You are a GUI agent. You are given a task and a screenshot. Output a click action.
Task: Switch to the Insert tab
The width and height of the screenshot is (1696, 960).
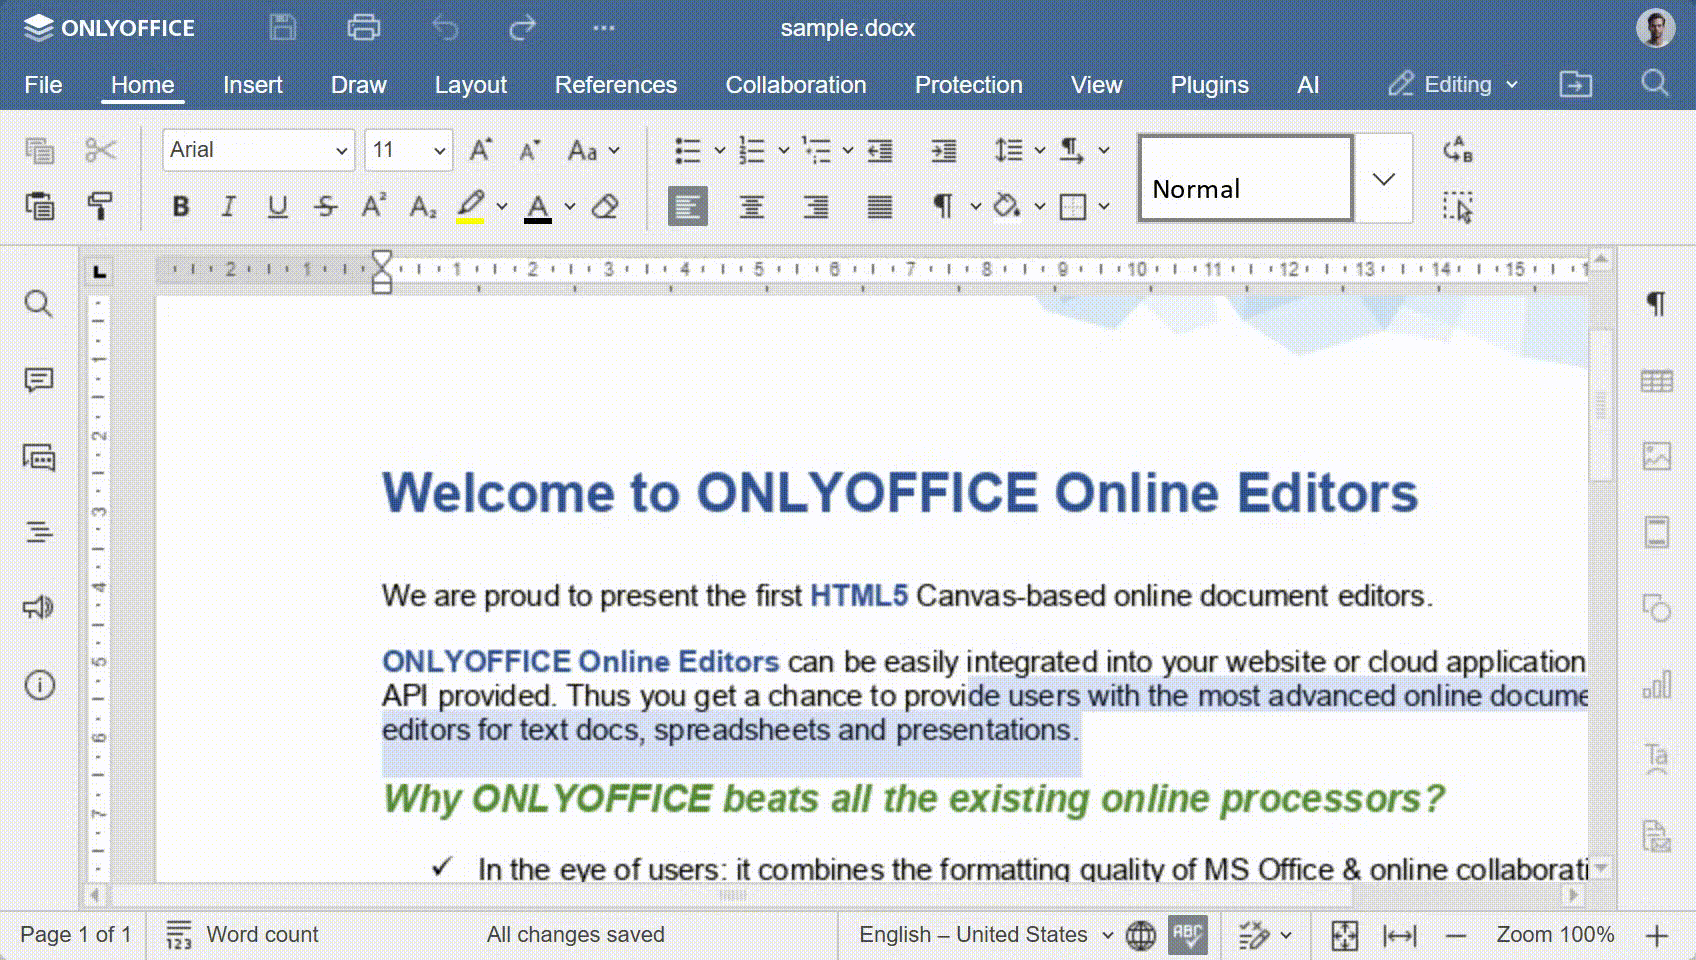253,85
